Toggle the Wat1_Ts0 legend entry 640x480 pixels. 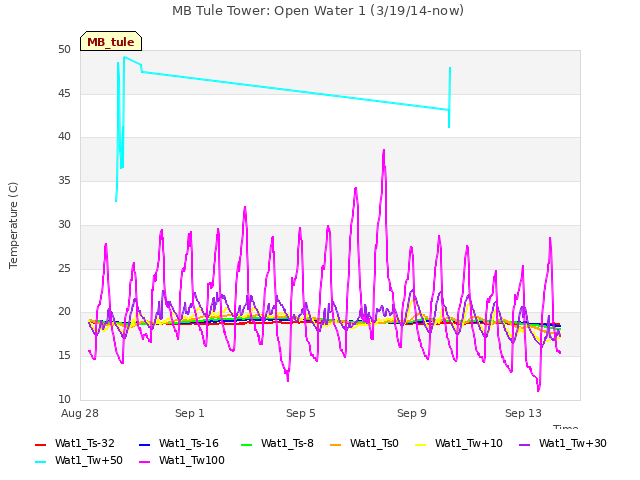364,443
